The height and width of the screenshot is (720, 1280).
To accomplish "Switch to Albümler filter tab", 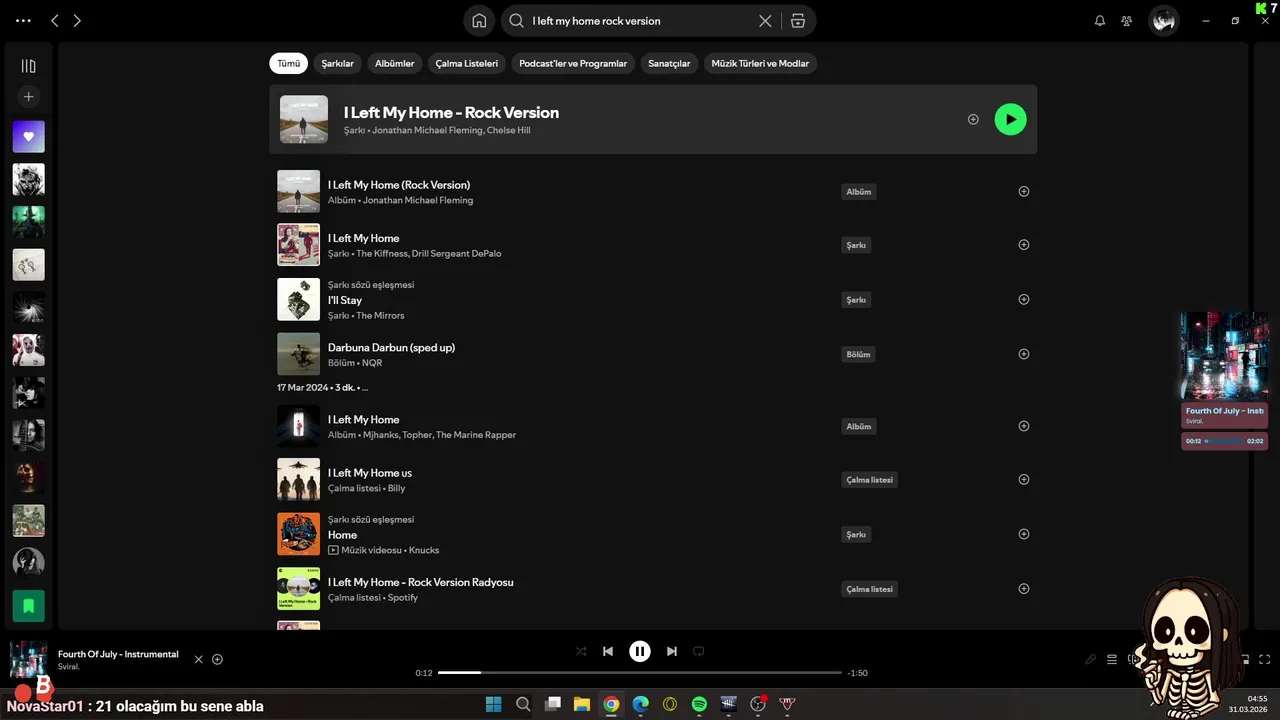I will tap(394, 63).
